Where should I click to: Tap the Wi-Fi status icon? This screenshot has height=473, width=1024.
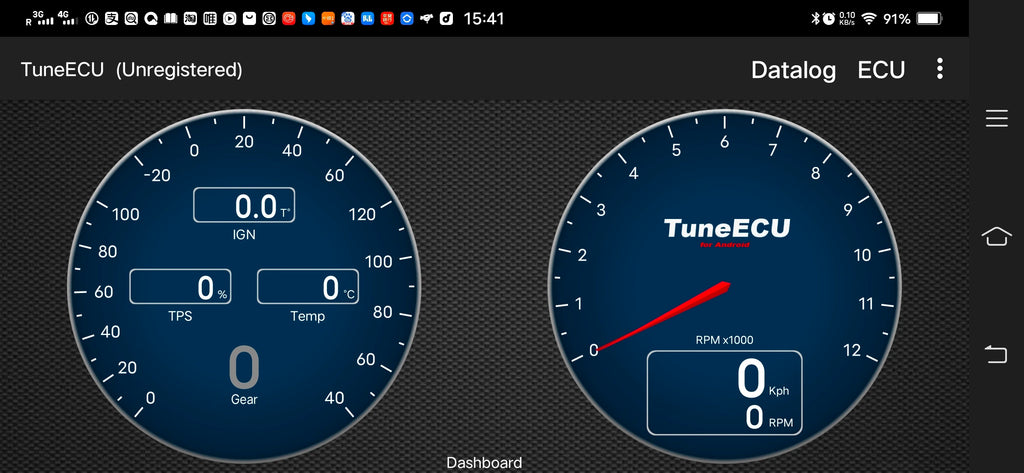tap(869, 19)
